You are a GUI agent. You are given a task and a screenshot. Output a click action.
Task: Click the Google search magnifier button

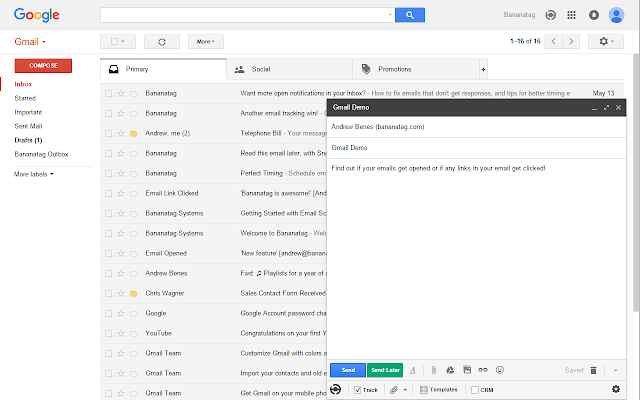(410, 15)
